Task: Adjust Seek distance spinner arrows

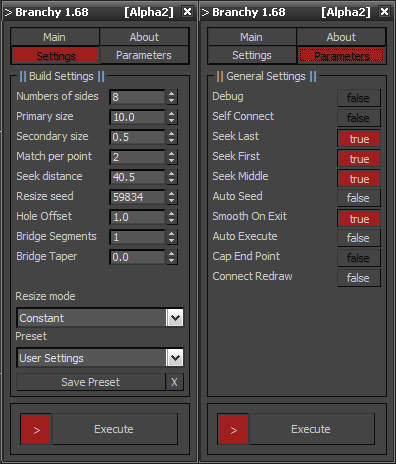Action: [172, 177]
